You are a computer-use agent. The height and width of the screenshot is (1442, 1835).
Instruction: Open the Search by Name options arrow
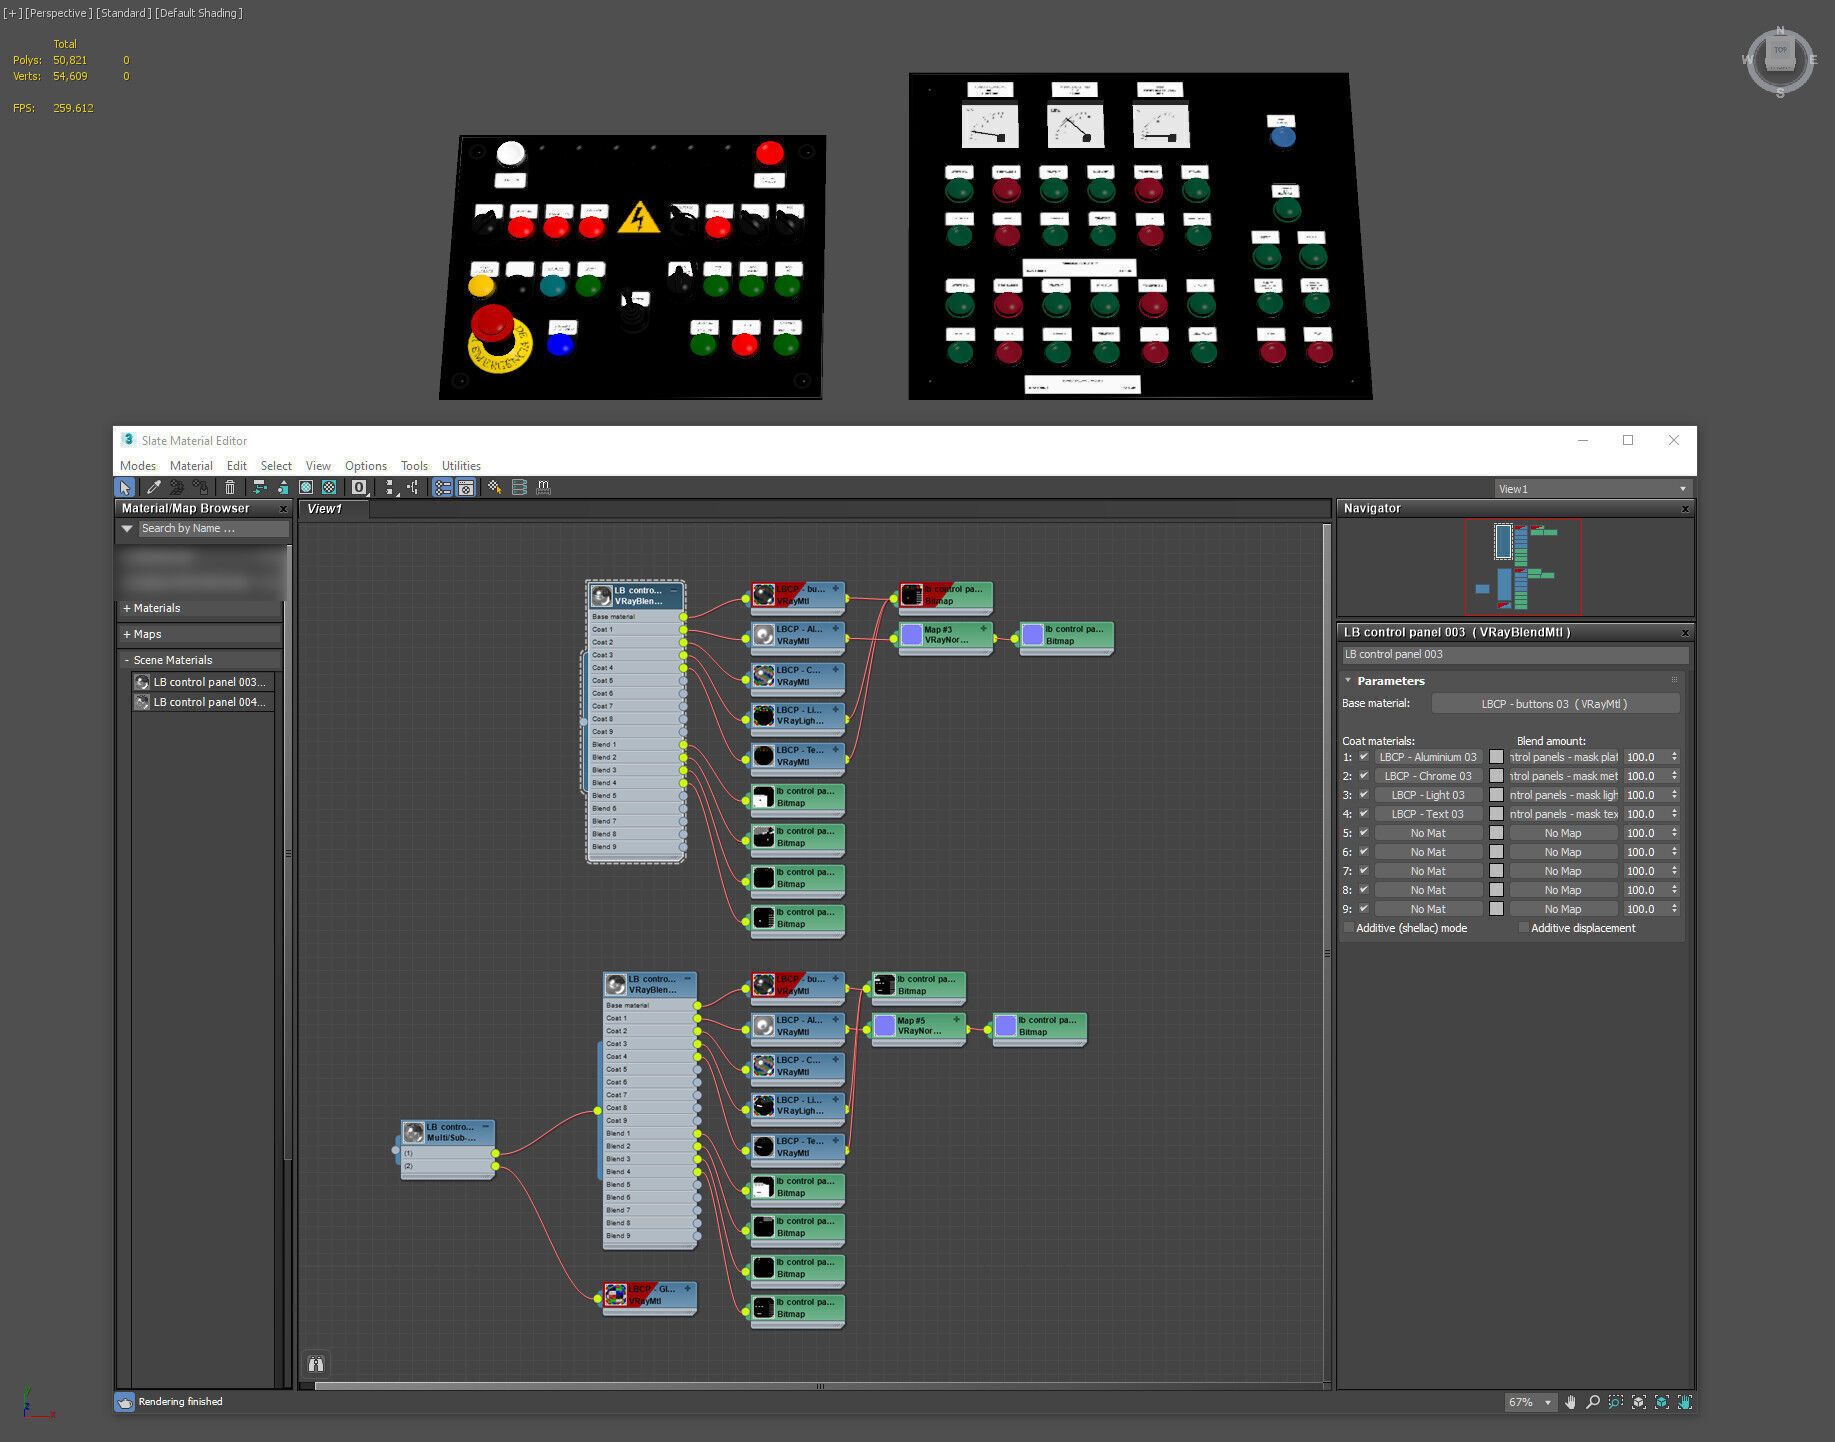coord(127,528)
